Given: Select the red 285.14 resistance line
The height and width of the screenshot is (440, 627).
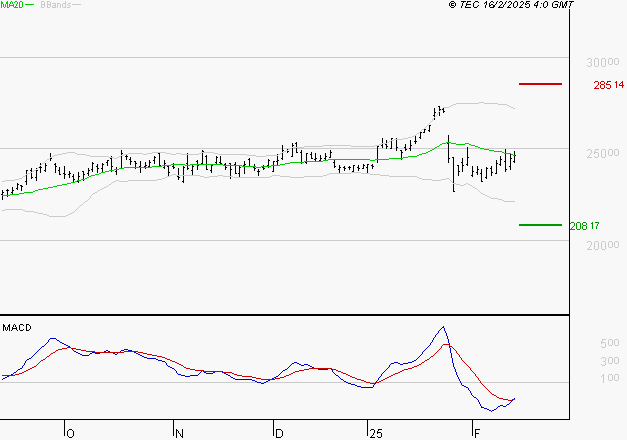Looking at the screenshot, I should pyautogui.click(x=540, y=84).
